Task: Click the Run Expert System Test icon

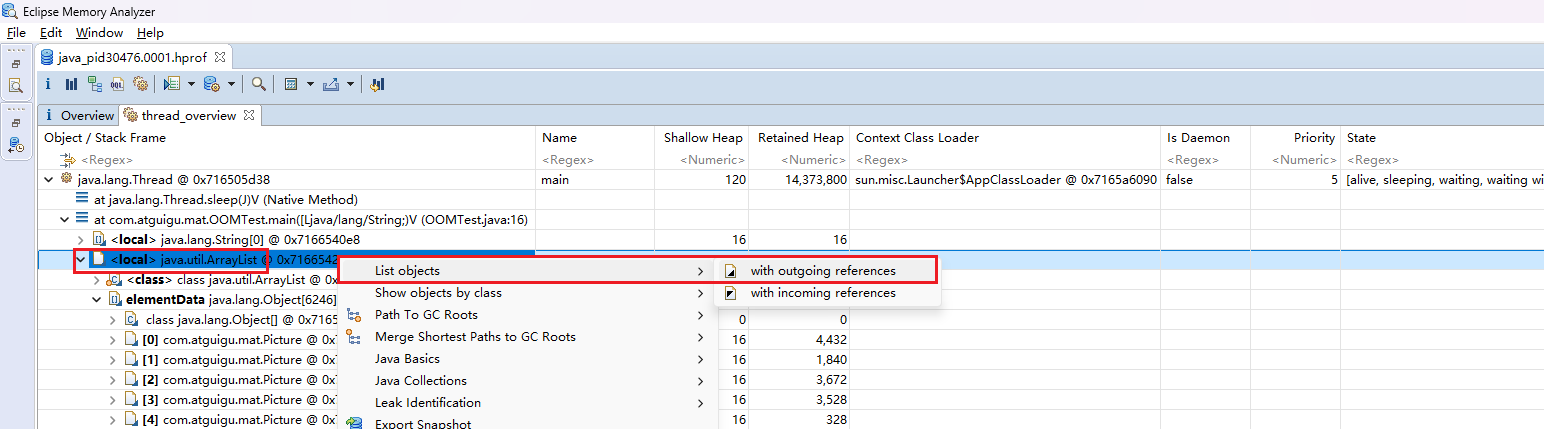Action: [172, 85]
